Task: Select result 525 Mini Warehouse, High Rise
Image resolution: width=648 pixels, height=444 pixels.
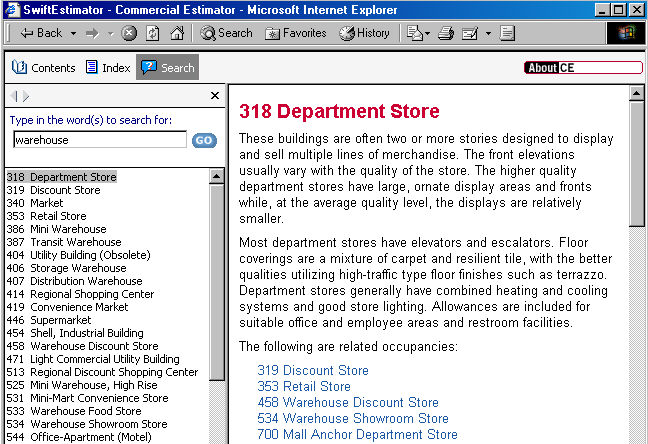Action: click(x=82, y=385)
